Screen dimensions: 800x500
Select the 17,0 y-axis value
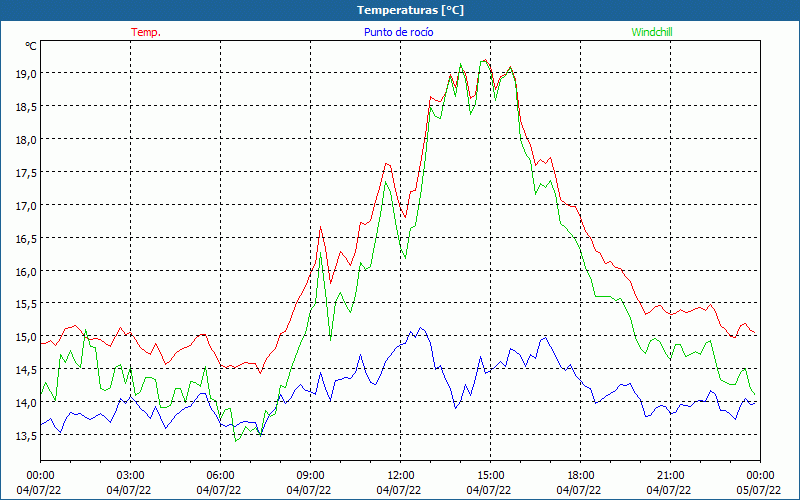tap(27, 205)
